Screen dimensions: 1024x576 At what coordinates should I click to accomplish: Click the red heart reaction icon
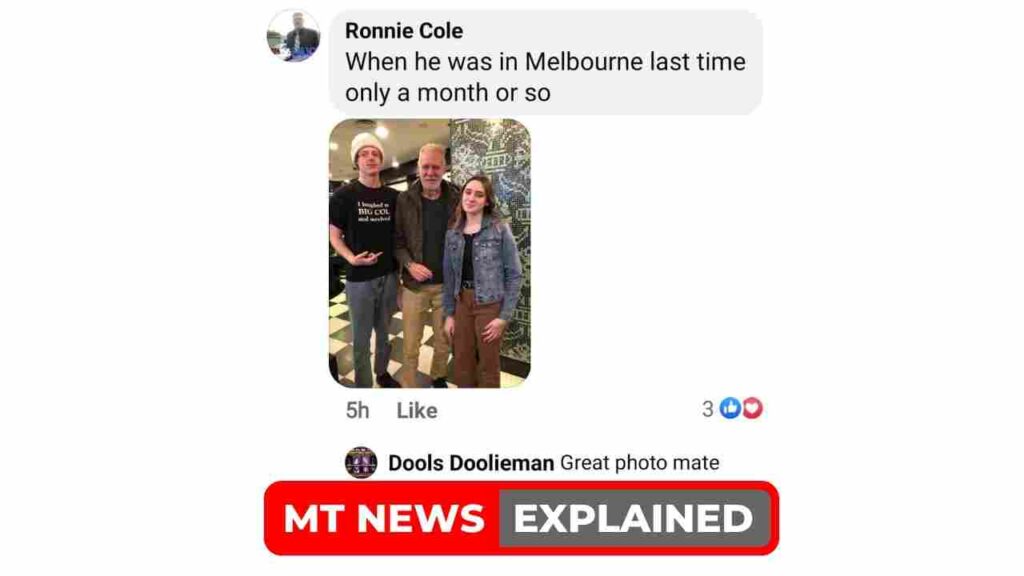(x=752, y=408)
